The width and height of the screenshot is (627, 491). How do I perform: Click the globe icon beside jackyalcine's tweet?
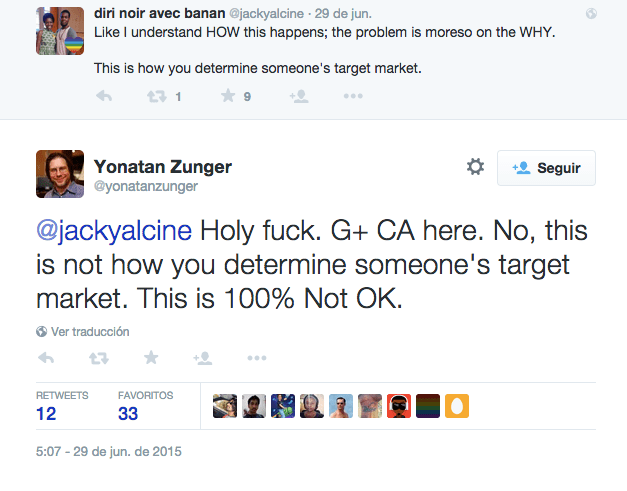coord(591,14)
